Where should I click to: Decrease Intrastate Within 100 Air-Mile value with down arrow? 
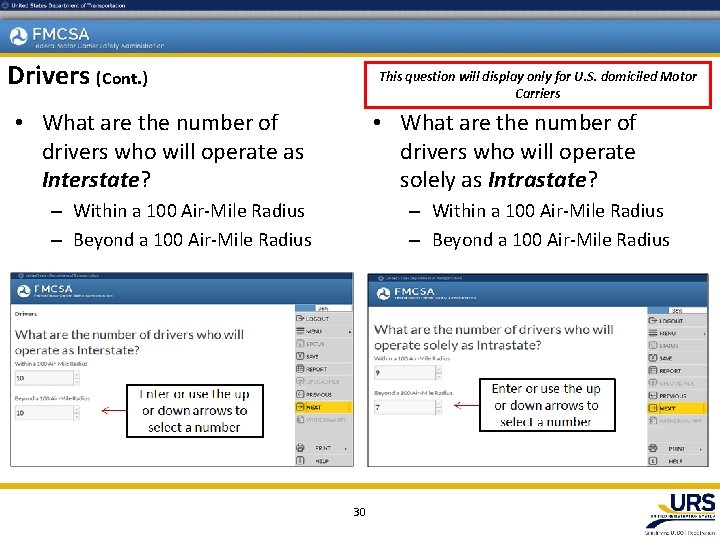[439, 376]
